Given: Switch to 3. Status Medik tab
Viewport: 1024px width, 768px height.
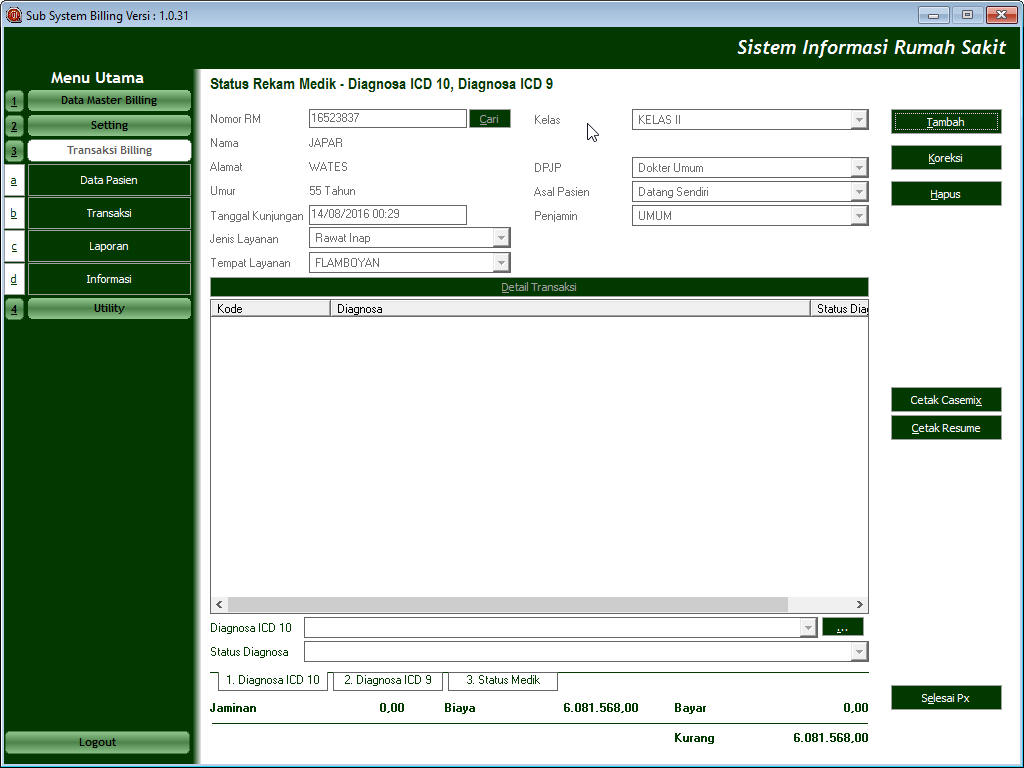Looking at the screenshot, I should tap(503, 680).
